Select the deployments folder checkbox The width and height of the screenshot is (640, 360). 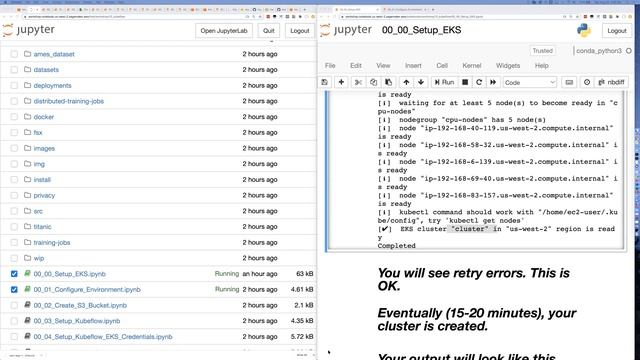14,85
